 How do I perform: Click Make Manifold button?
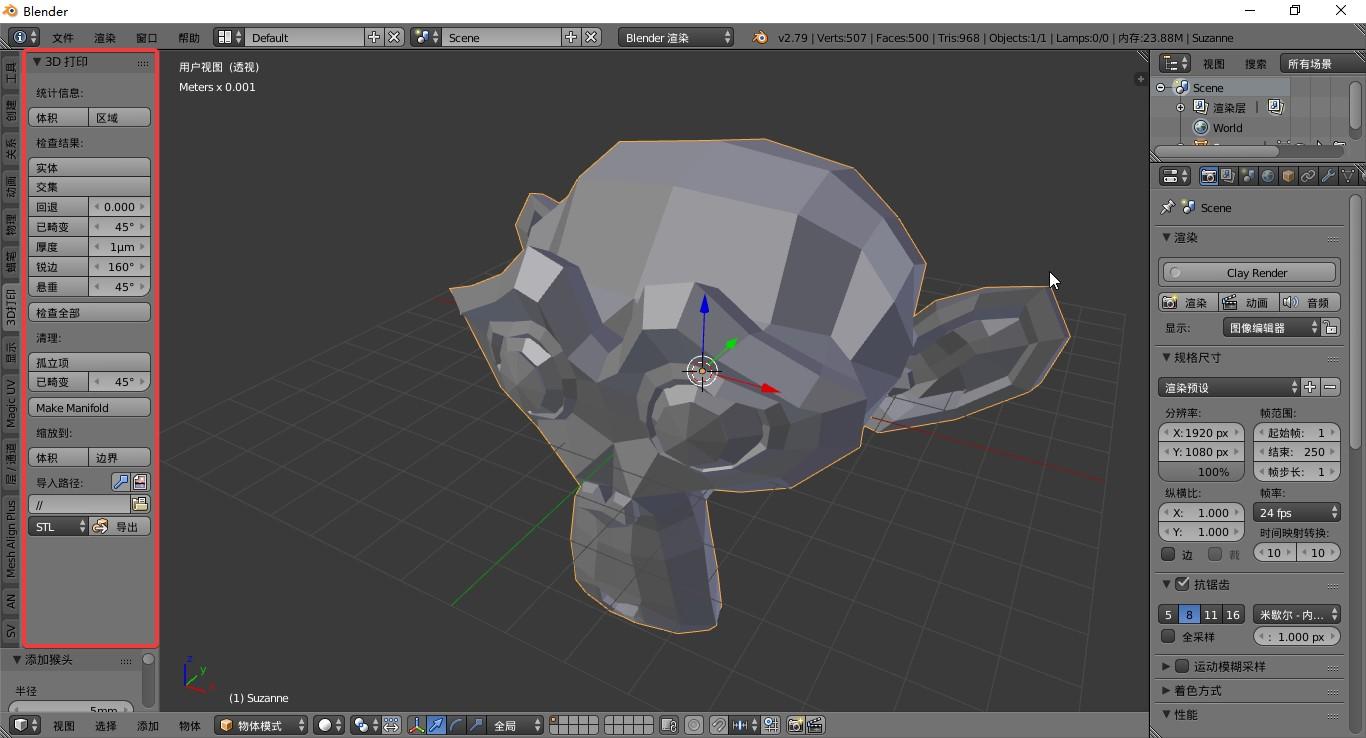click(90, 407)
